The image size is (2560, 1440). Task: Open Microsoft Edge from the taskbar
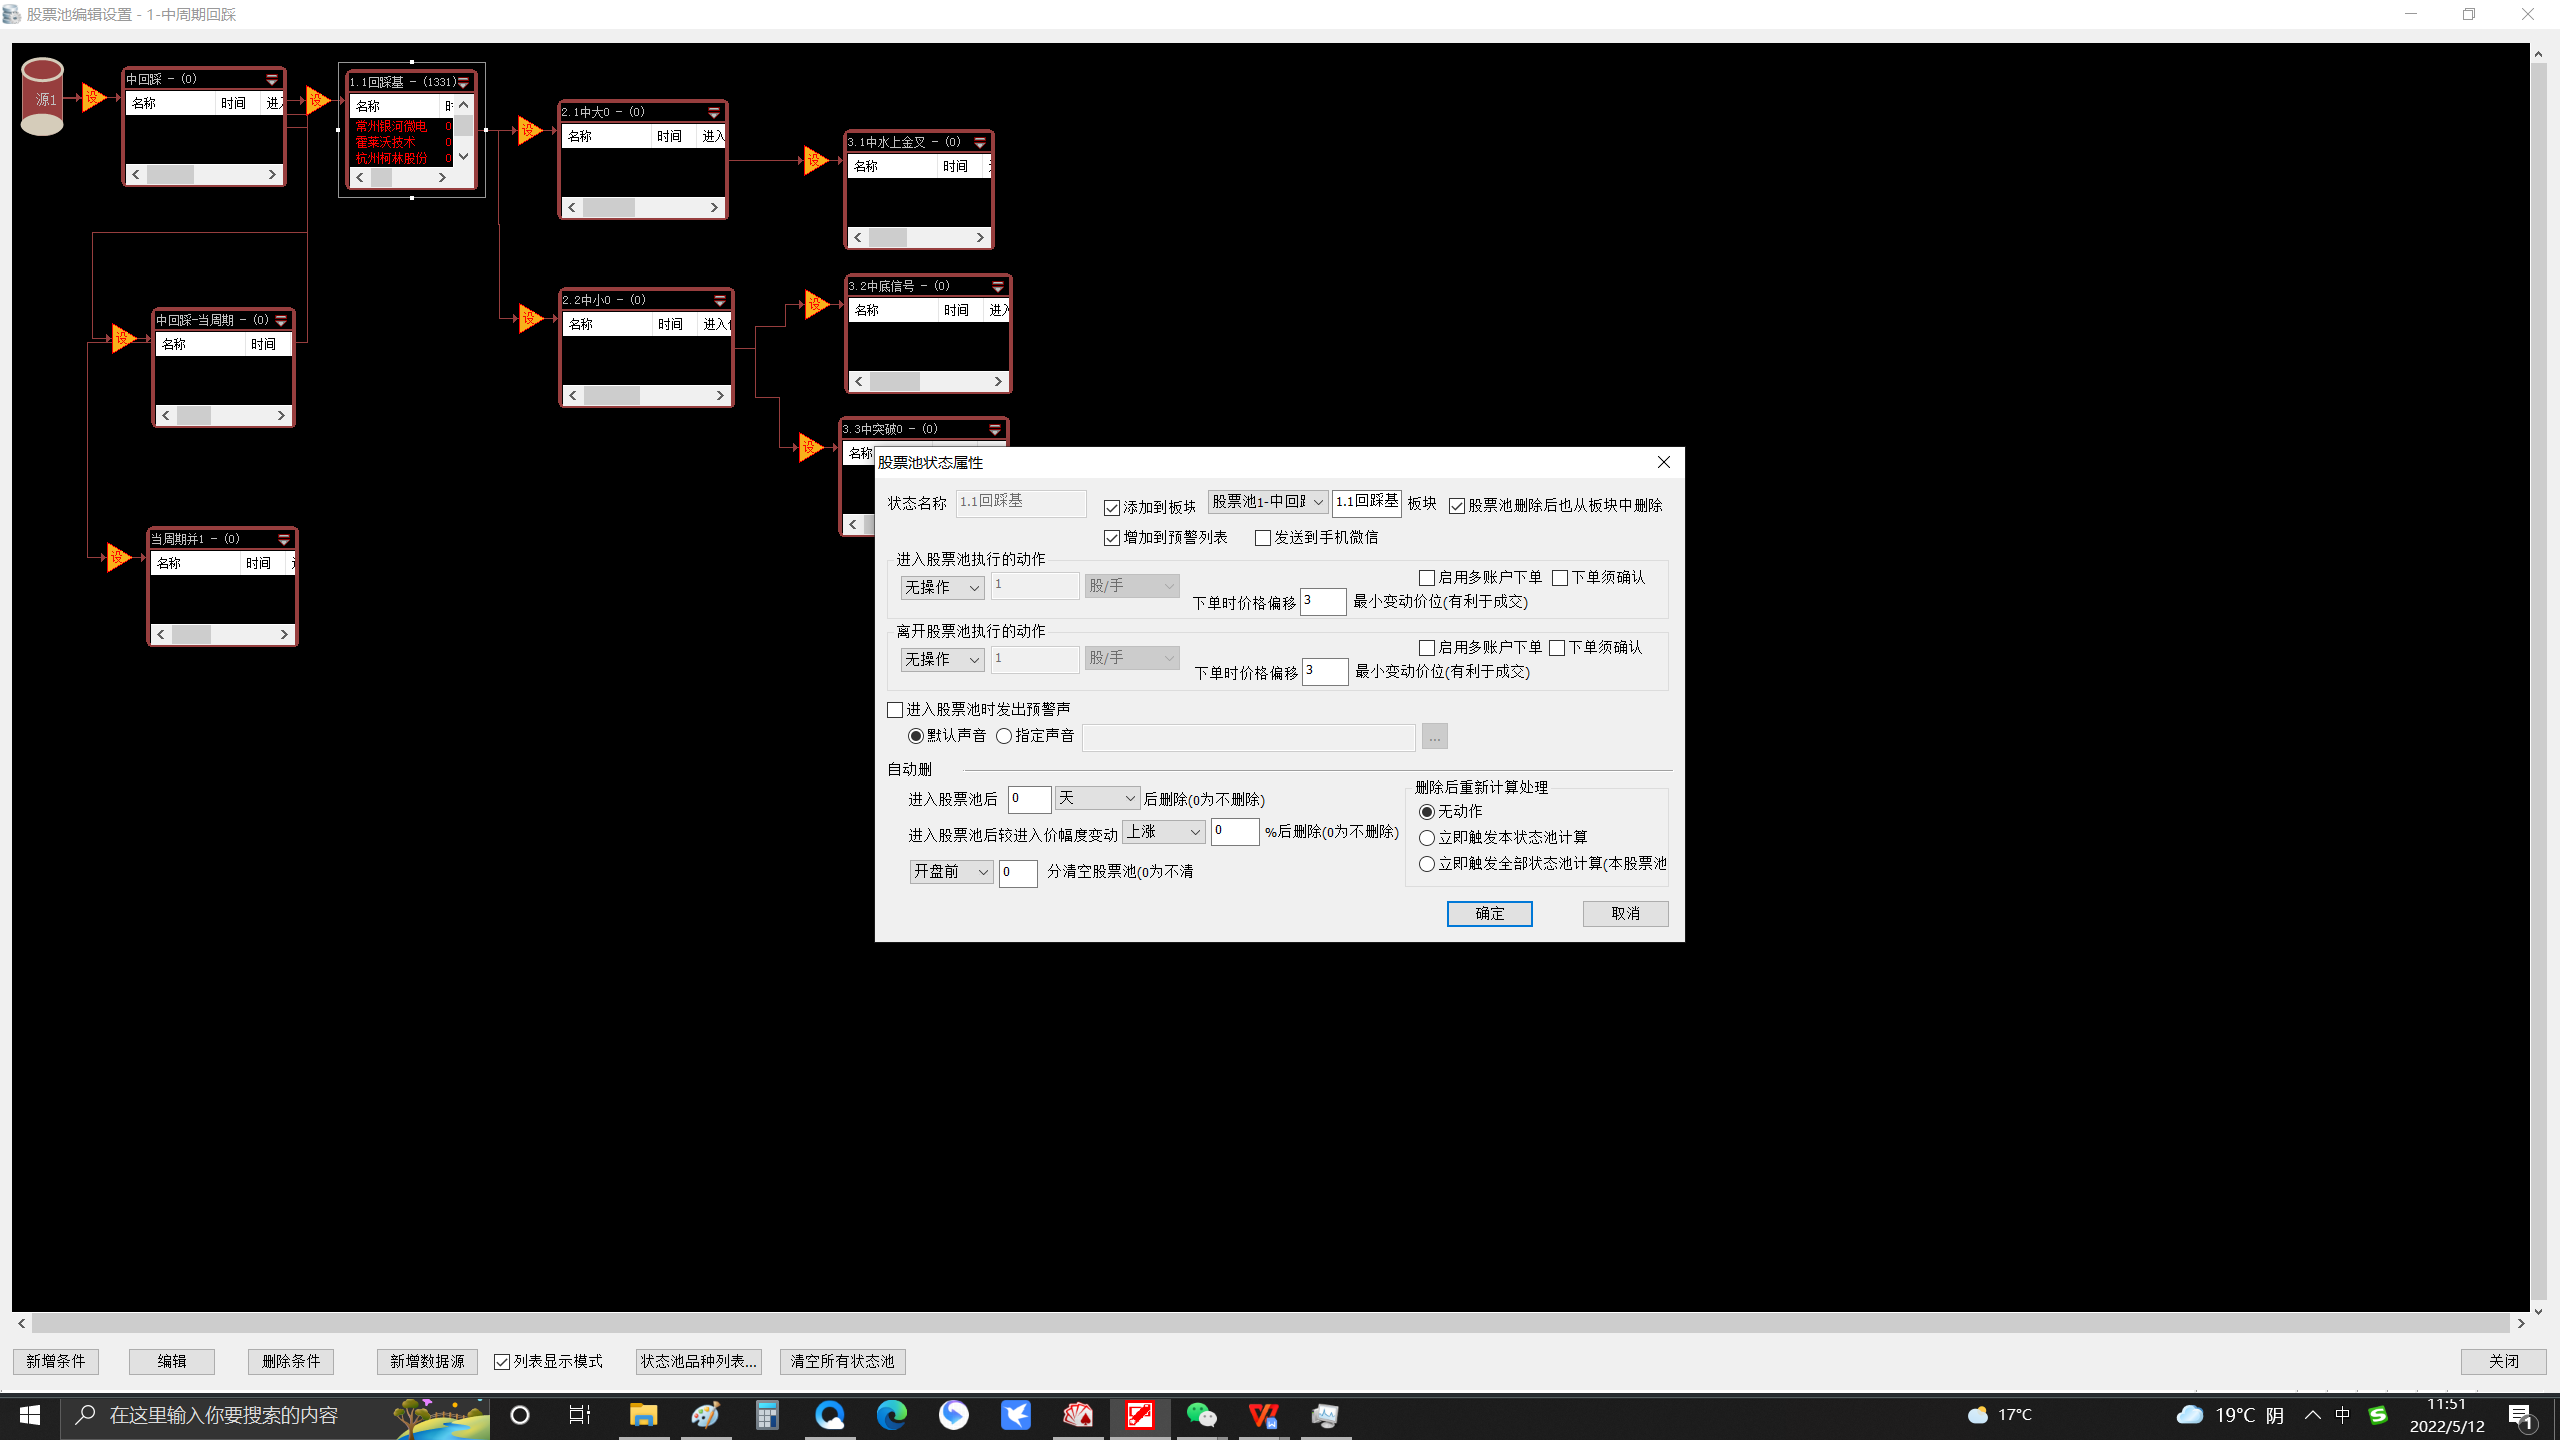point(891,1415)
